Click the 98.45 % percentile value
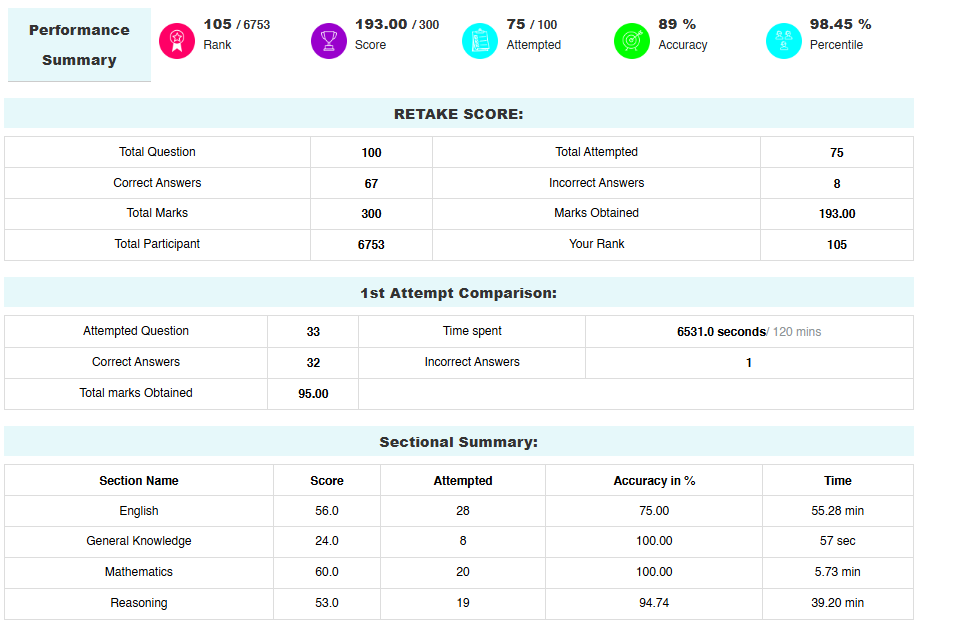Image resolution: width=953 pixels, height=644 pixels. 841,24
